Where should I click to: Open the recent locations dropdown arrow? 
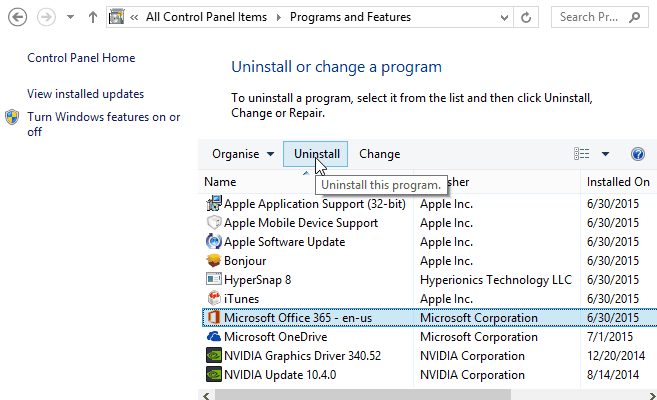69,17
